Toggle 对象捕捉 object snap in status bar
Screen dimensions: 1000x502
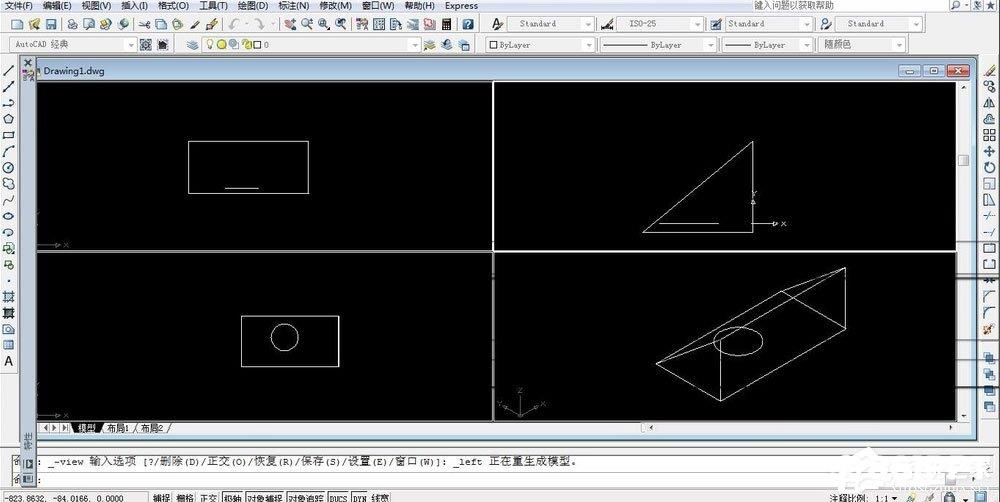[x=265, y=498]
